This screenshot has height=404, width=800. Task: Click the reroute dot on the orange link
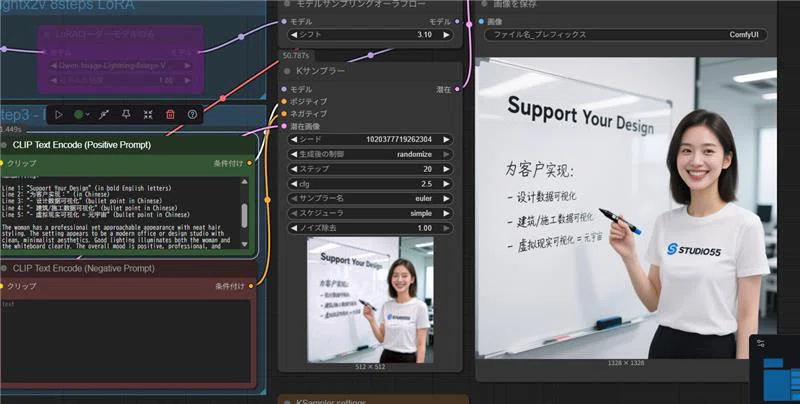point(266,199)
